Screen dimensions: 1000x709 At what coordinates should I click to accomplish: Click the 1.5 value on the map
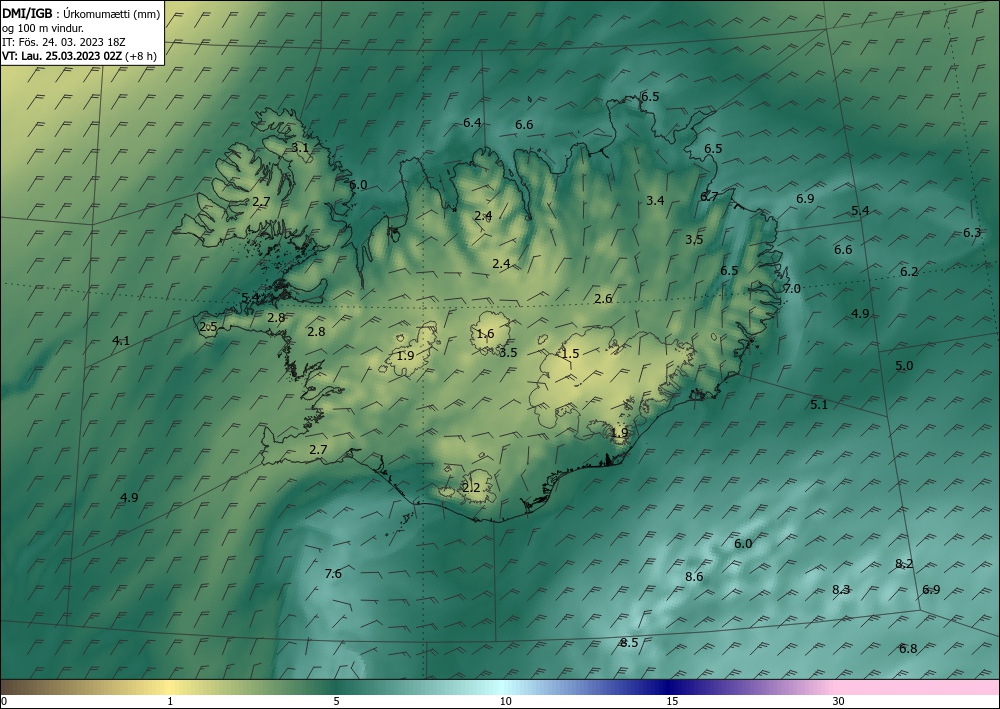(x=570, y=353)
